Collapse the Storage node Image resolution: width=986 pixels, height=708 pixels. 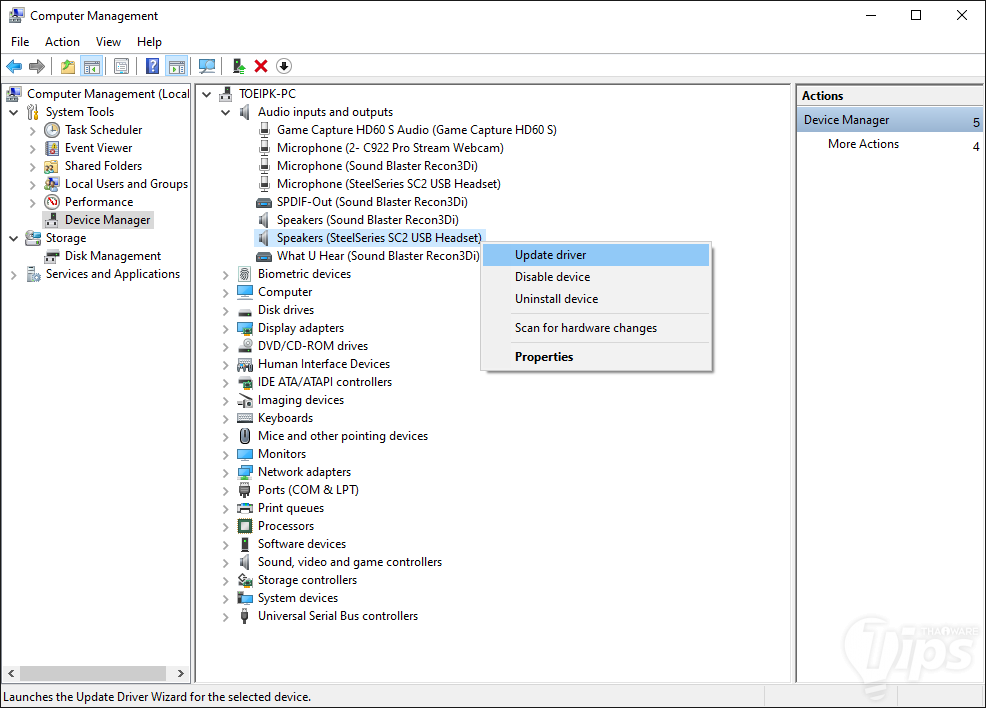[x=13, y=238]
